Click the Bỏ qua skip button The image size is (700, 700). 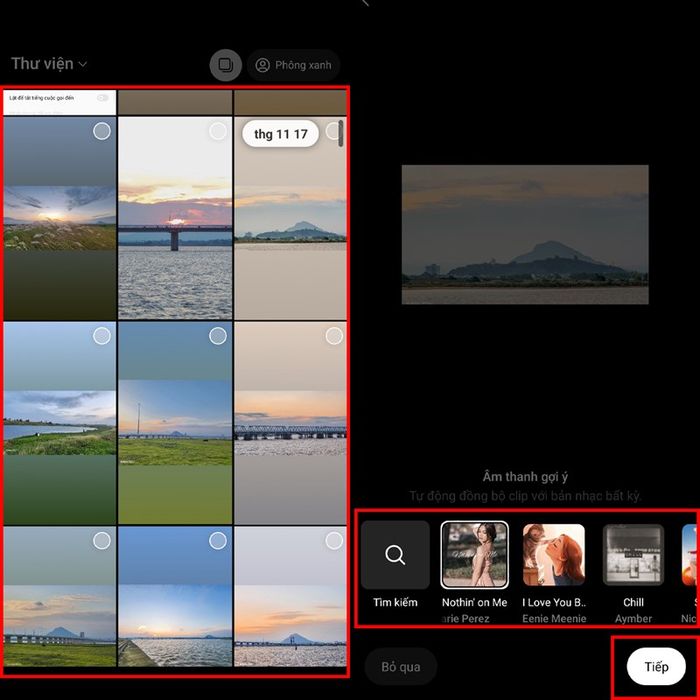400,667
